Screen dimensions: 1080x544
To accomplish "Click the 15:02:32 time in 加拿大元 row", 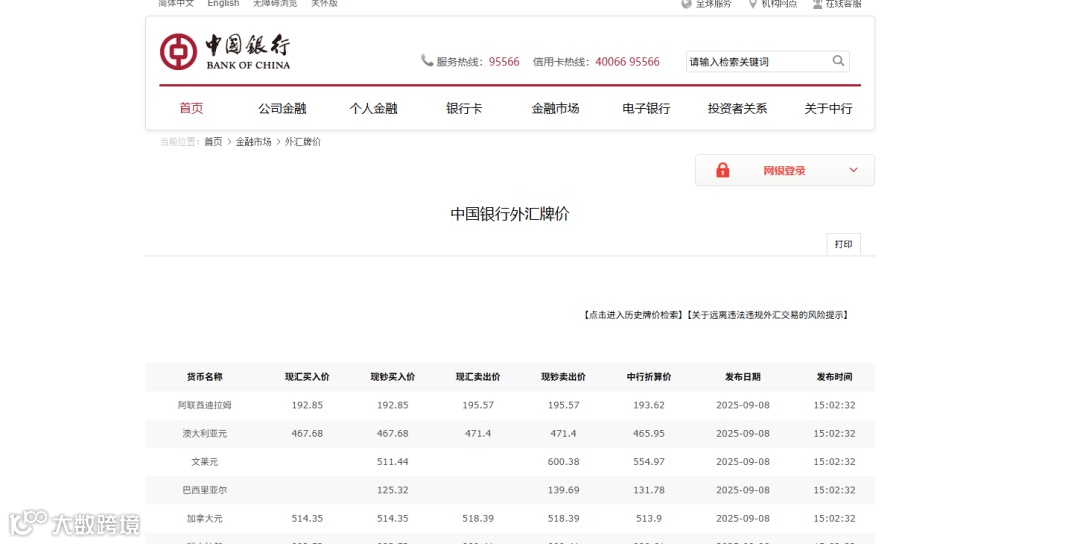I will (x=834, y=518).
